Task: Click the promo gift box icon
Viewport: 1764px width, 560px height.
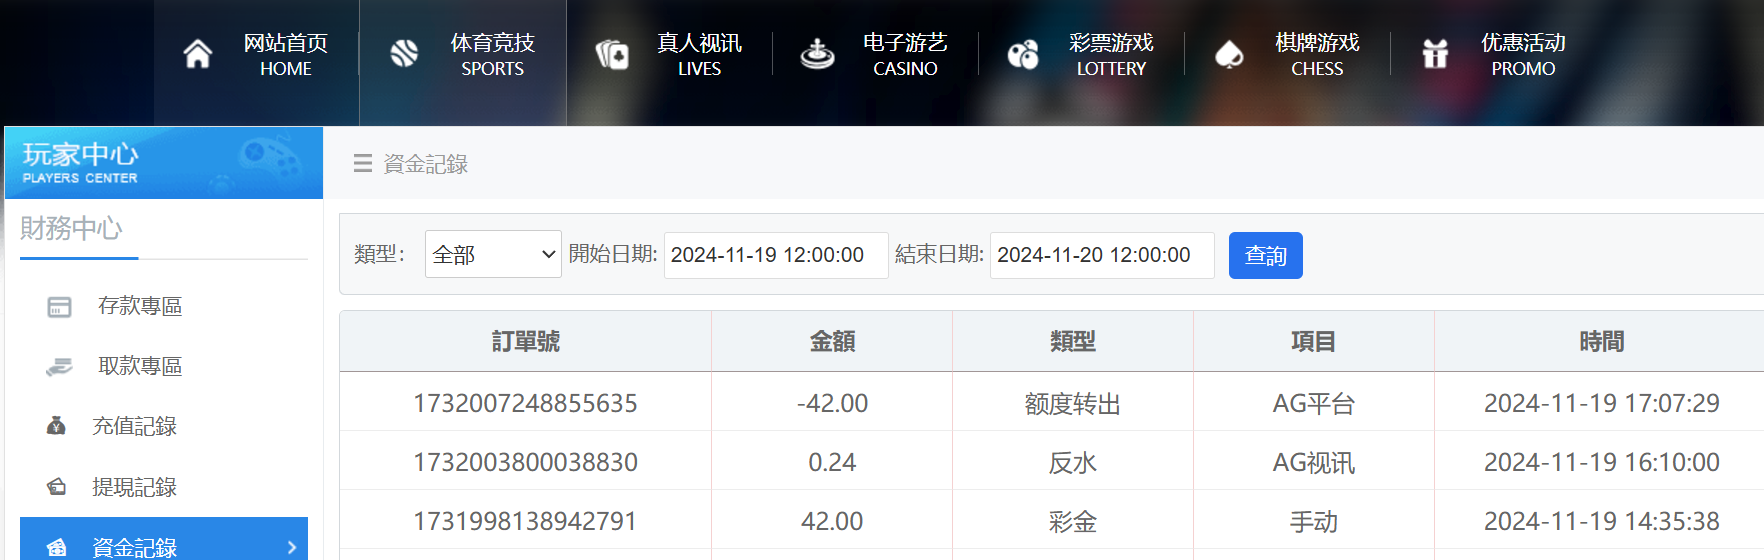Action: (x=1435, y=54)
